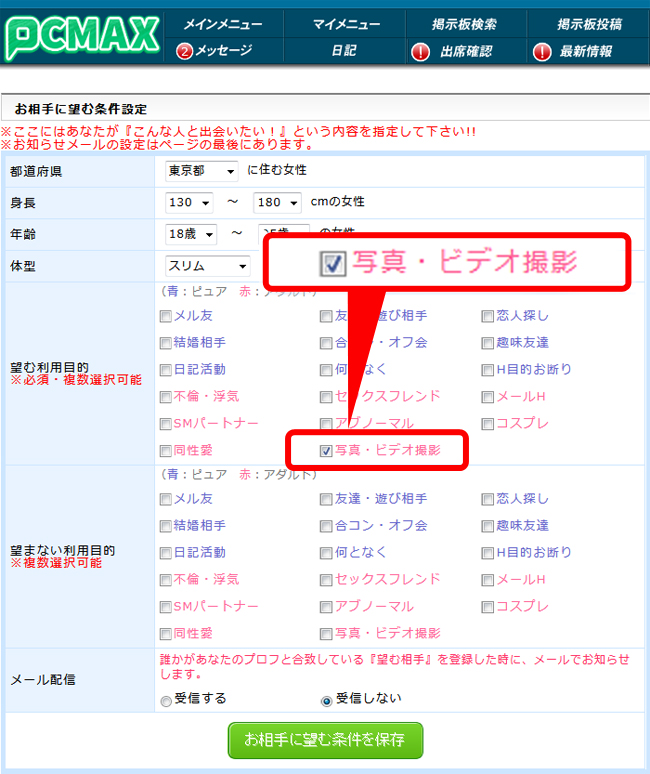Screen dimensions: 650x774
Task: Check メル友 under 望む利用目的
Action: [166, 316]
